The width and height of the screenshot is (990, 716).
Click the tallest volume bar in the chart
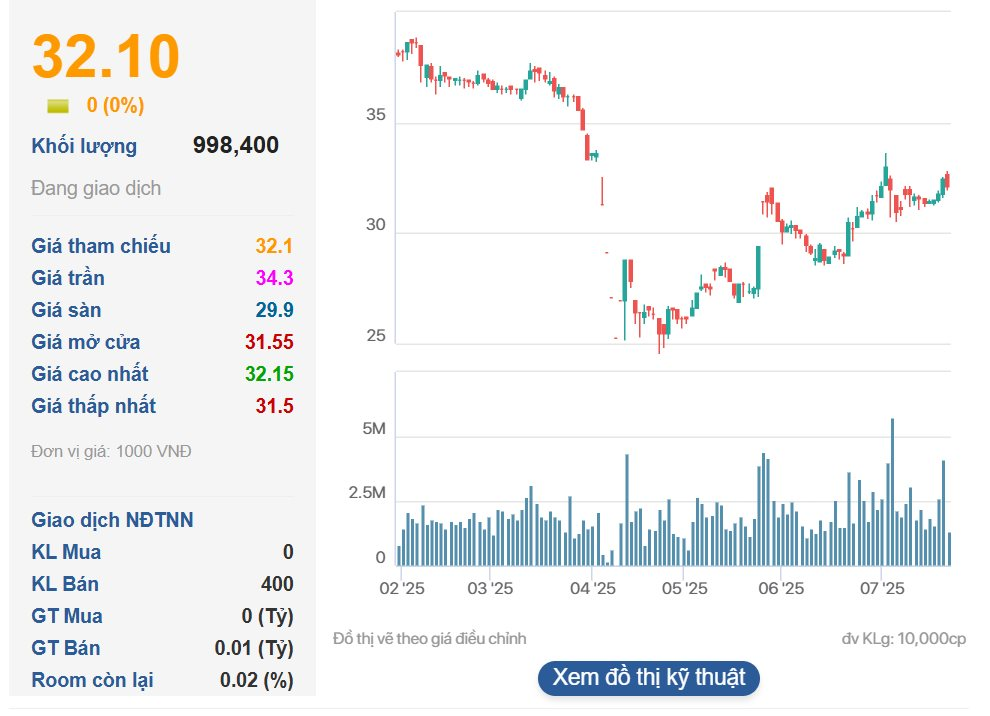(x=892, y=492)
